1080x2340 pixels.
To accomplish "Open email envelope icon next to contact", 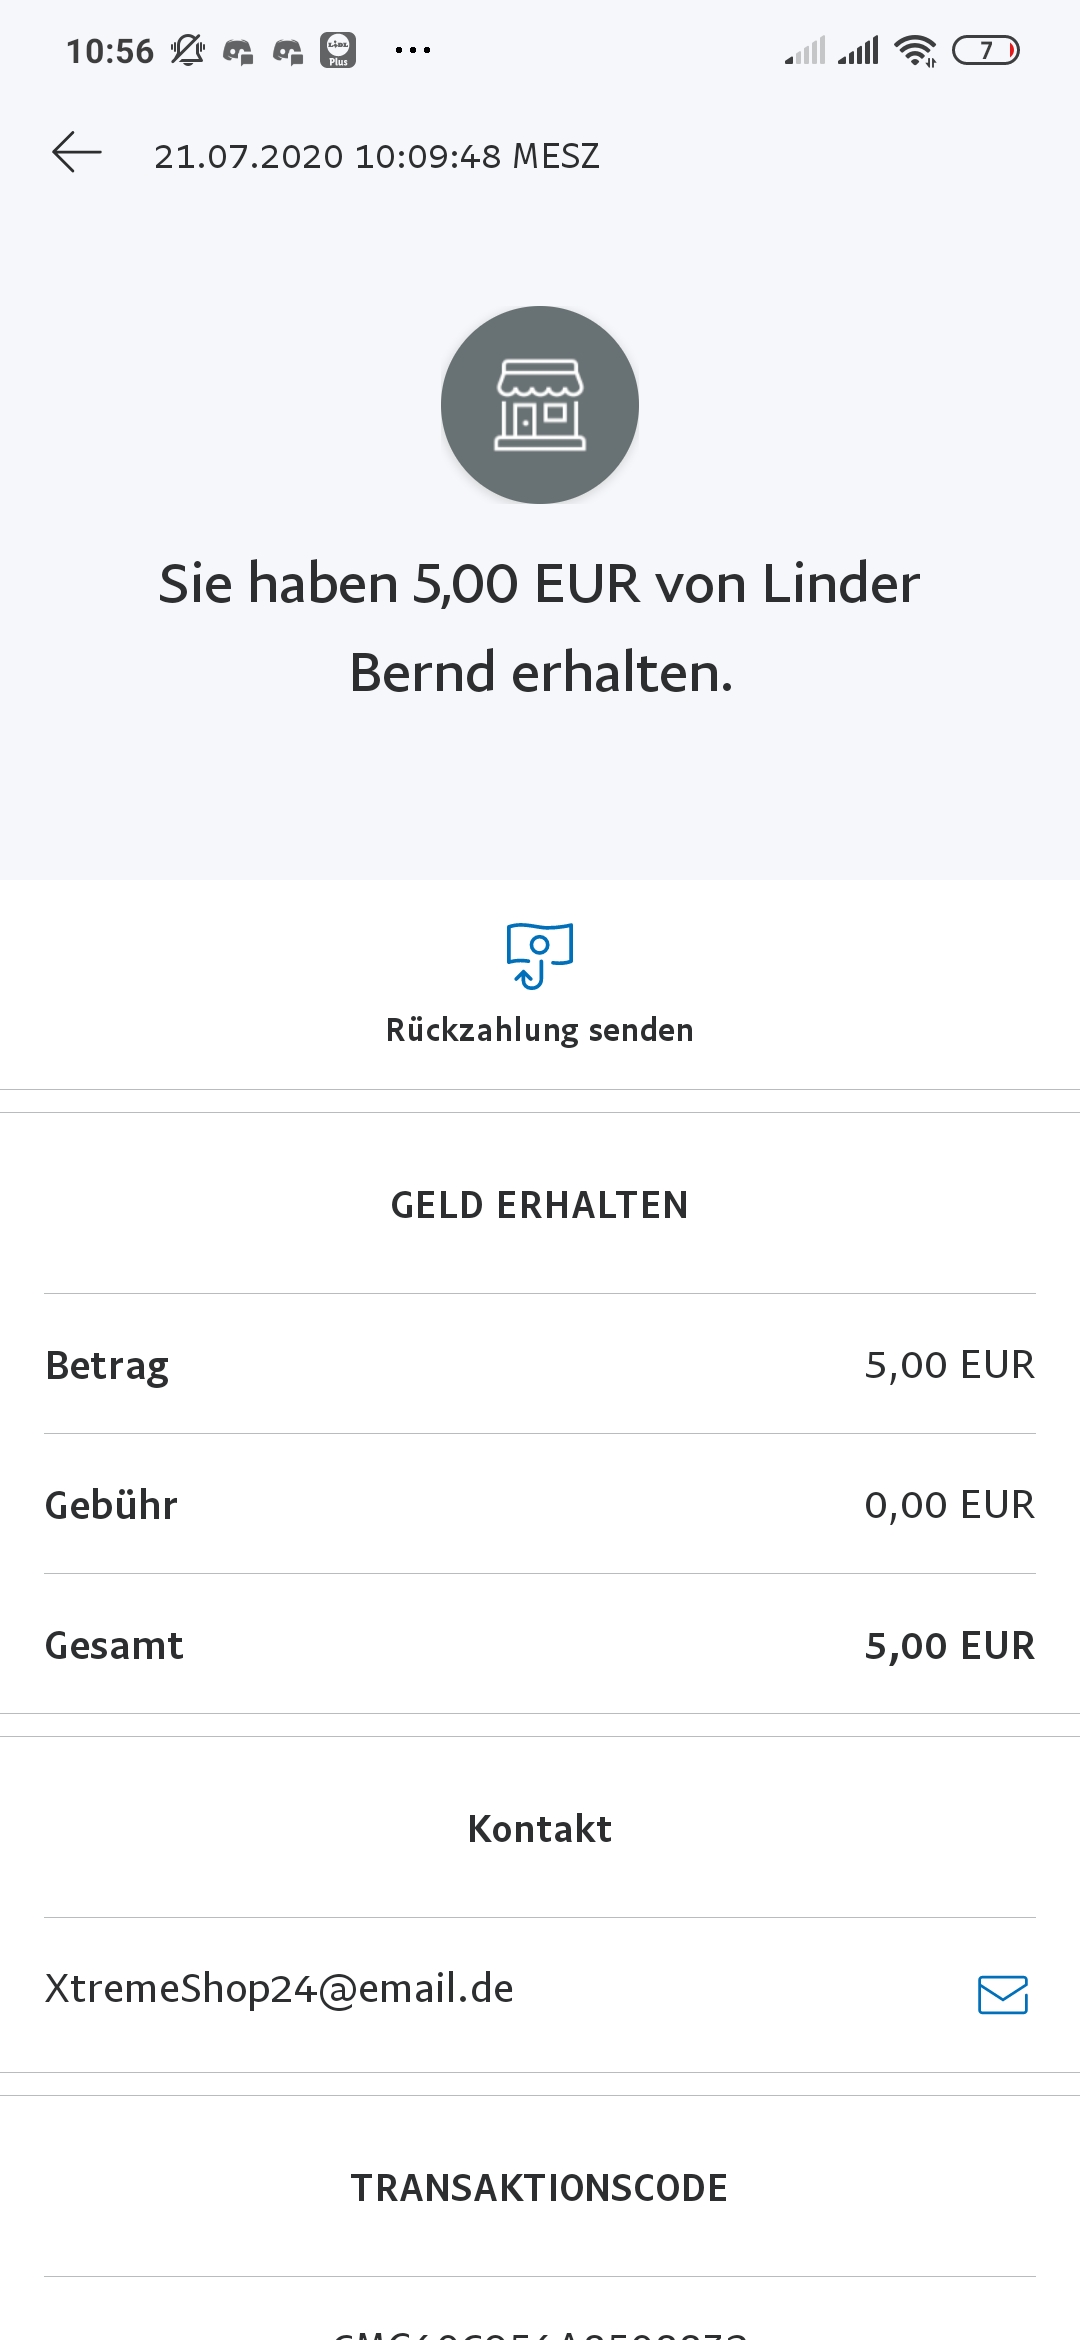I will (1002, 1994).
